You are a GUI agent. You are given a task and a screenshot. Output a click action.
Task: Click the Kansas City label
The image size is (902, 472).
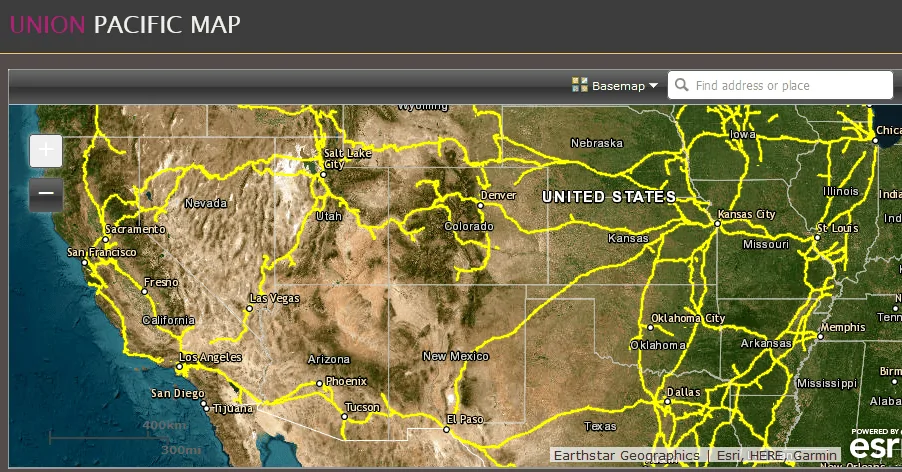coord(747,214)
